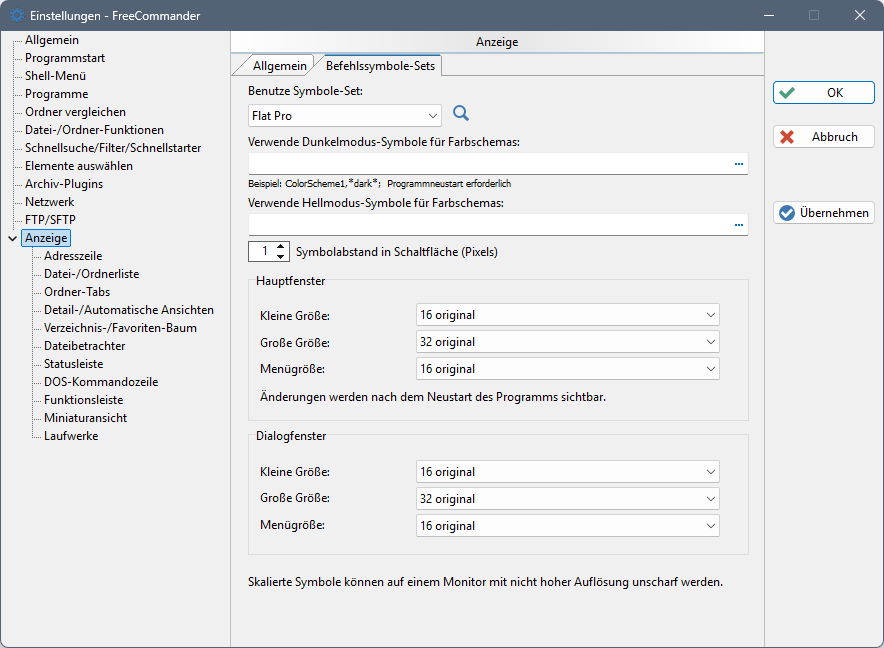This screenshot has height=648, width=884.
Task: Click the ellipsis button for Hellmodus-Symbole field
Action: point(739,224)
